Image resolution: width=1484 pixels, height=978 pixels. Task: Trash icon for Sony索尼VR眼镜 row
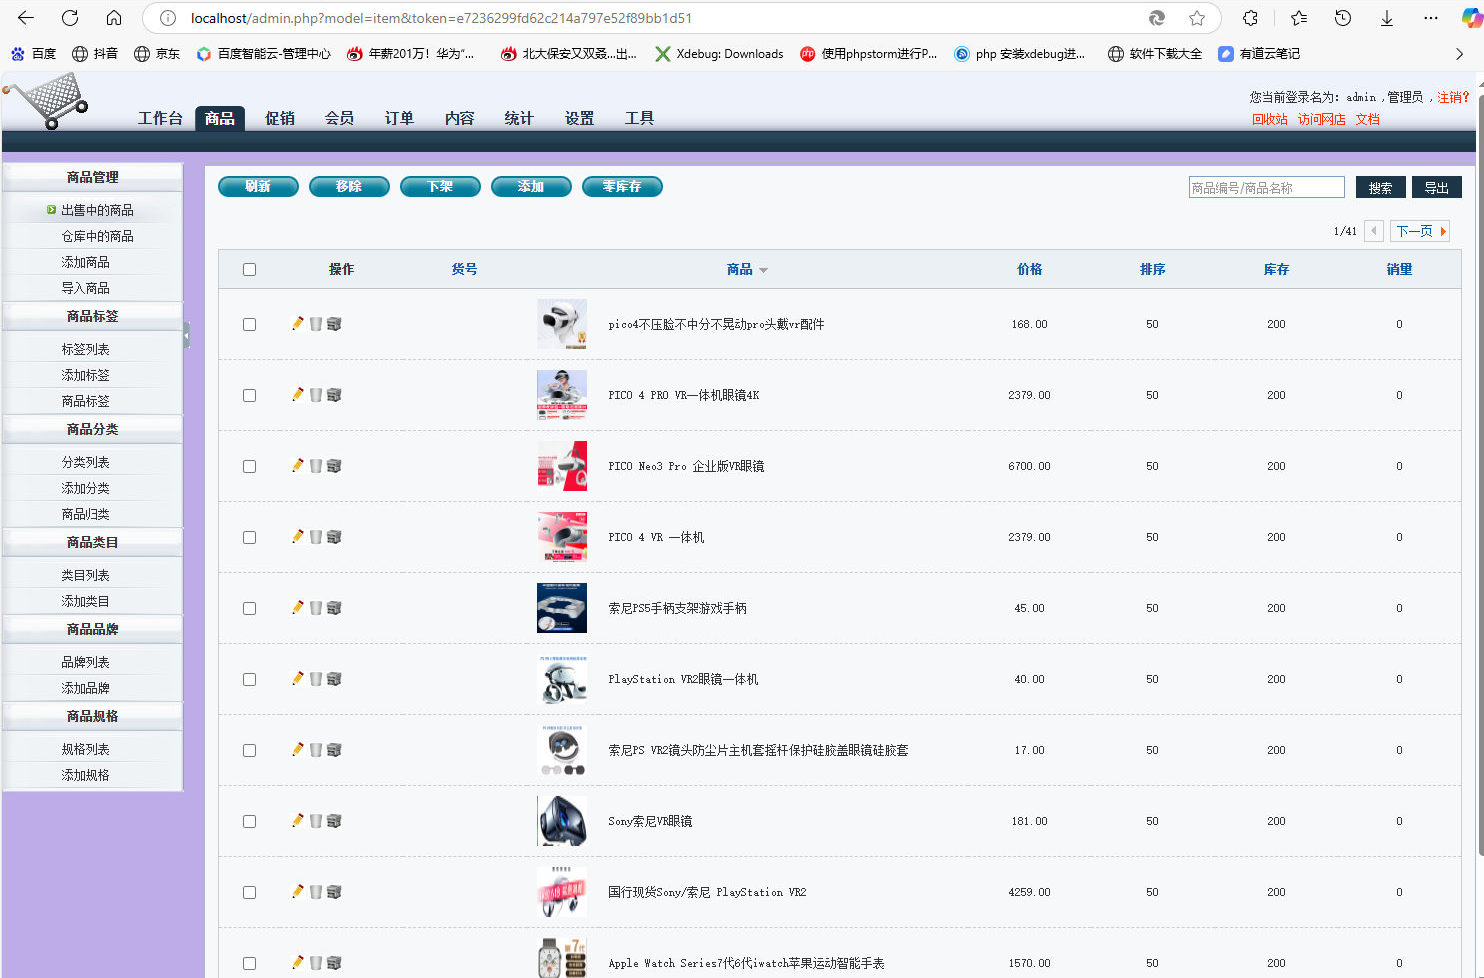point(316,821)
